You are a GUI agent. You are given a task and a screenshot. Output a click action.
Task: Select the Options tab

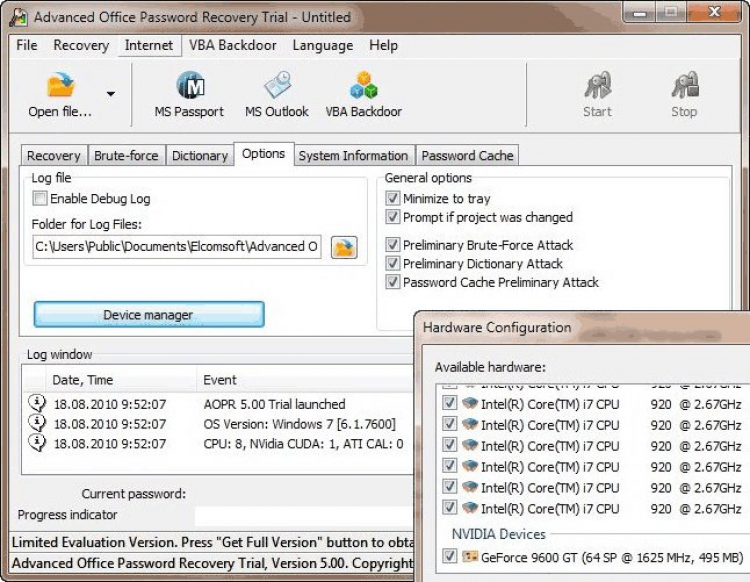tap(264, 154)
